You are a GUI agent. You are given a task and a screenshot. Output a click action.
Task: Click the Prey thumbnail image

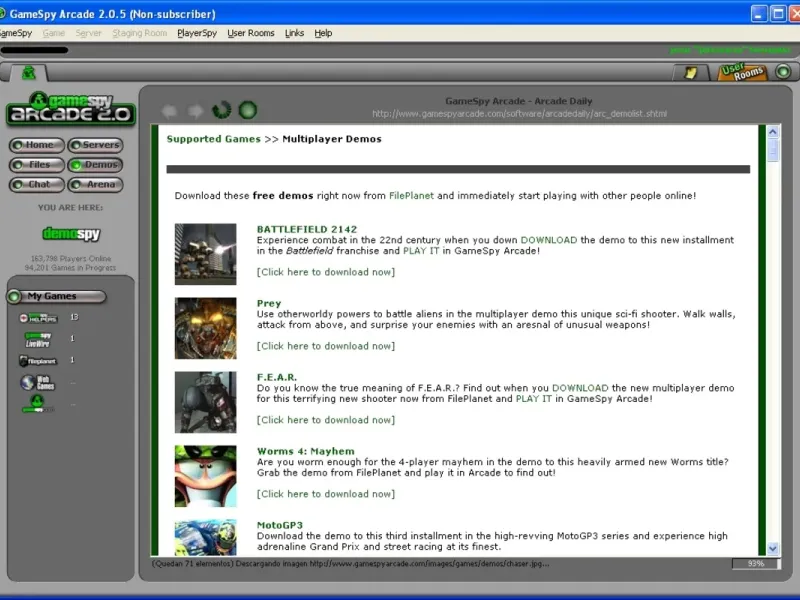[x=206, y=328]
